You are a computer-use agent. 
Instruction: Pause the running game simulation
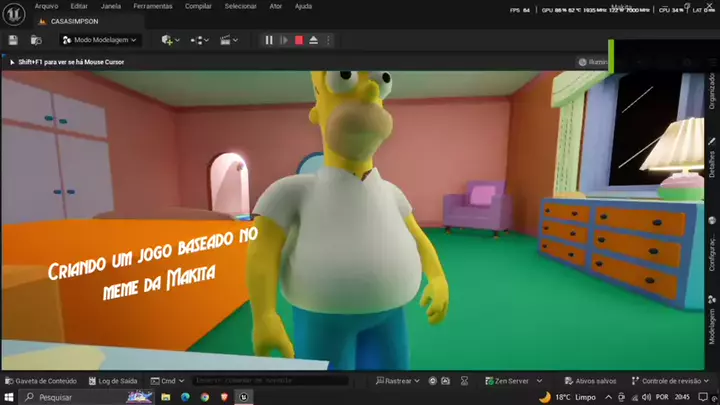pyautogui.click(x=268, y=40)
